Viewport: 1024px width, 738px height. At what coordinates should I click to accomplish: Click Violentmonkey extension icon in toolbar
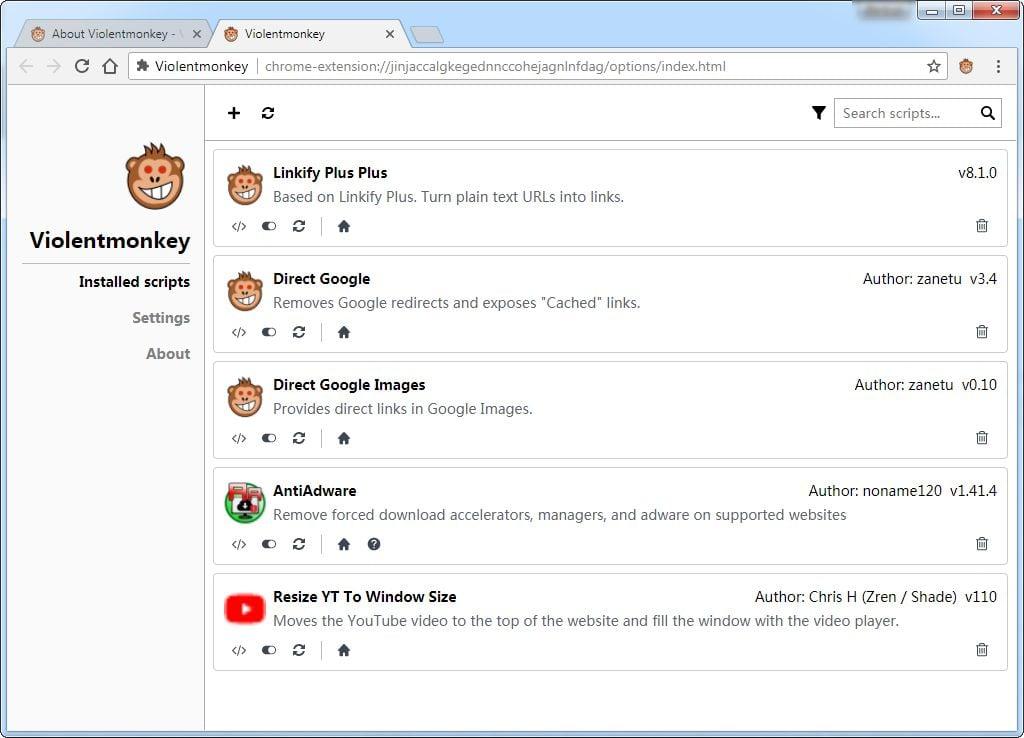[966, 66]
